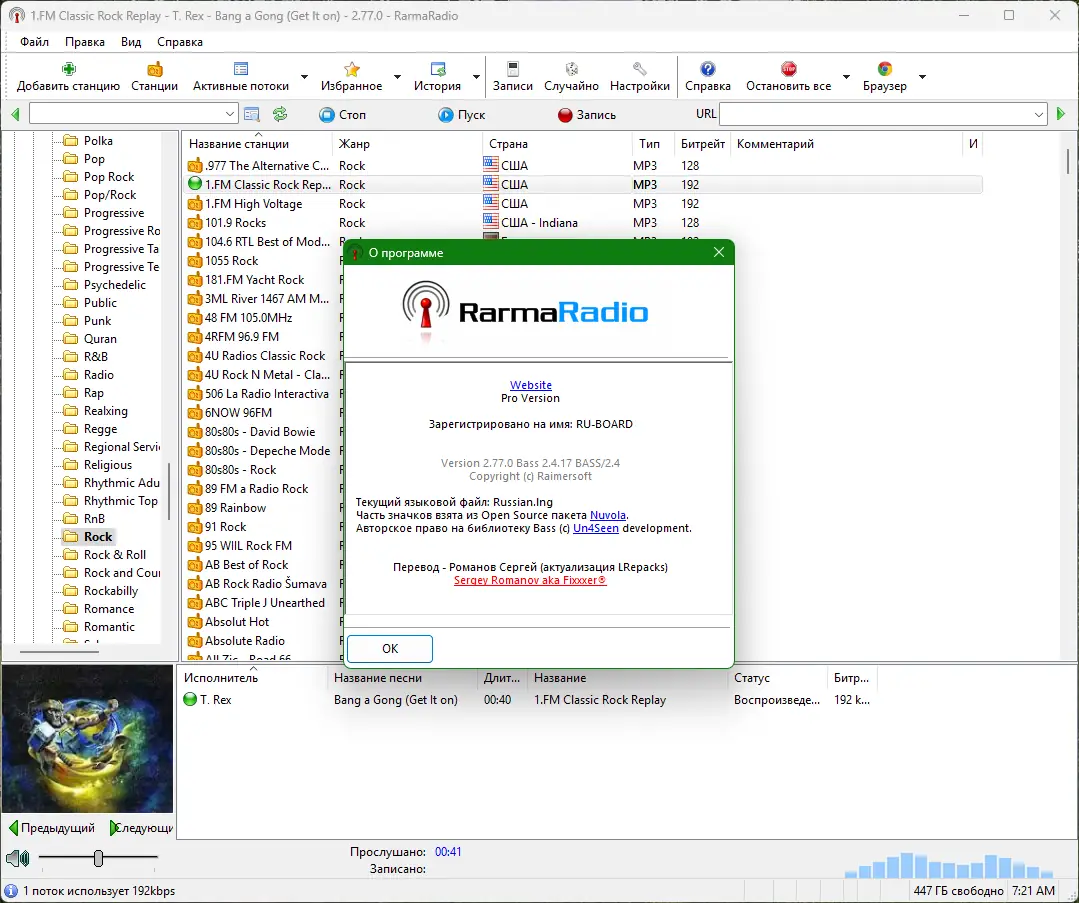Viewport: 1079px width, 903px height.
Task: Click the Stop all (Остановить все) icon
Action: (x=789, y=69)
